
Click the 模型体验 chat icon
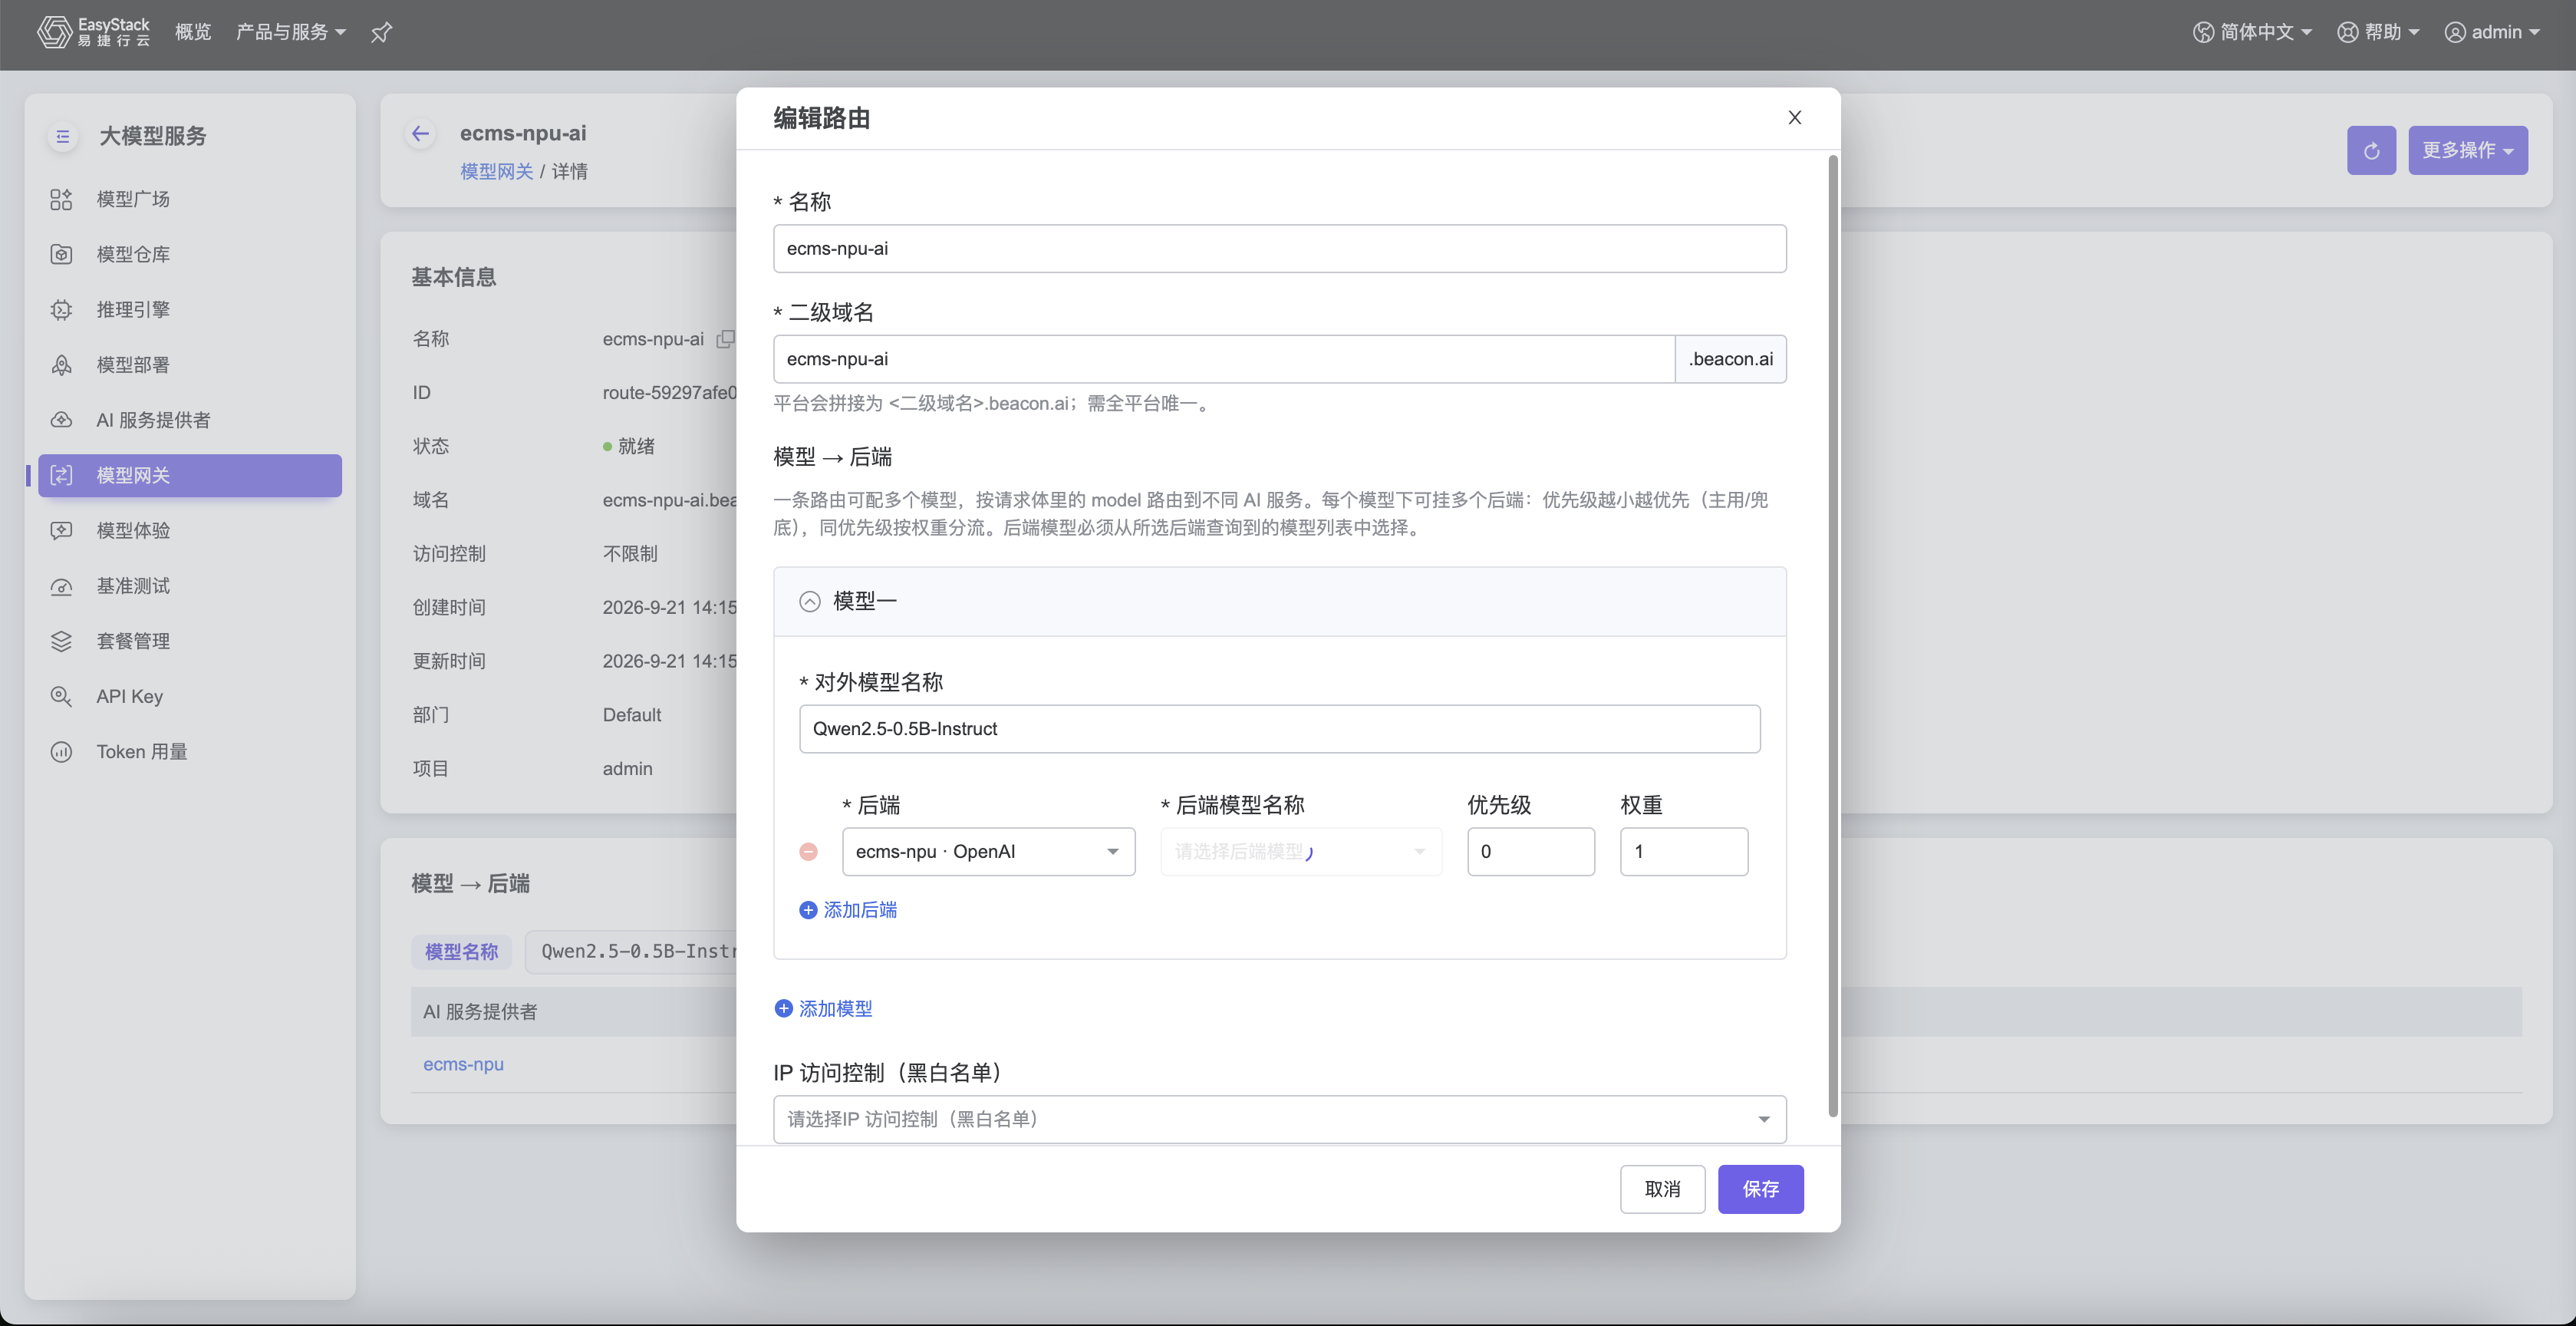pyautogui.click(x=61, y=530)
